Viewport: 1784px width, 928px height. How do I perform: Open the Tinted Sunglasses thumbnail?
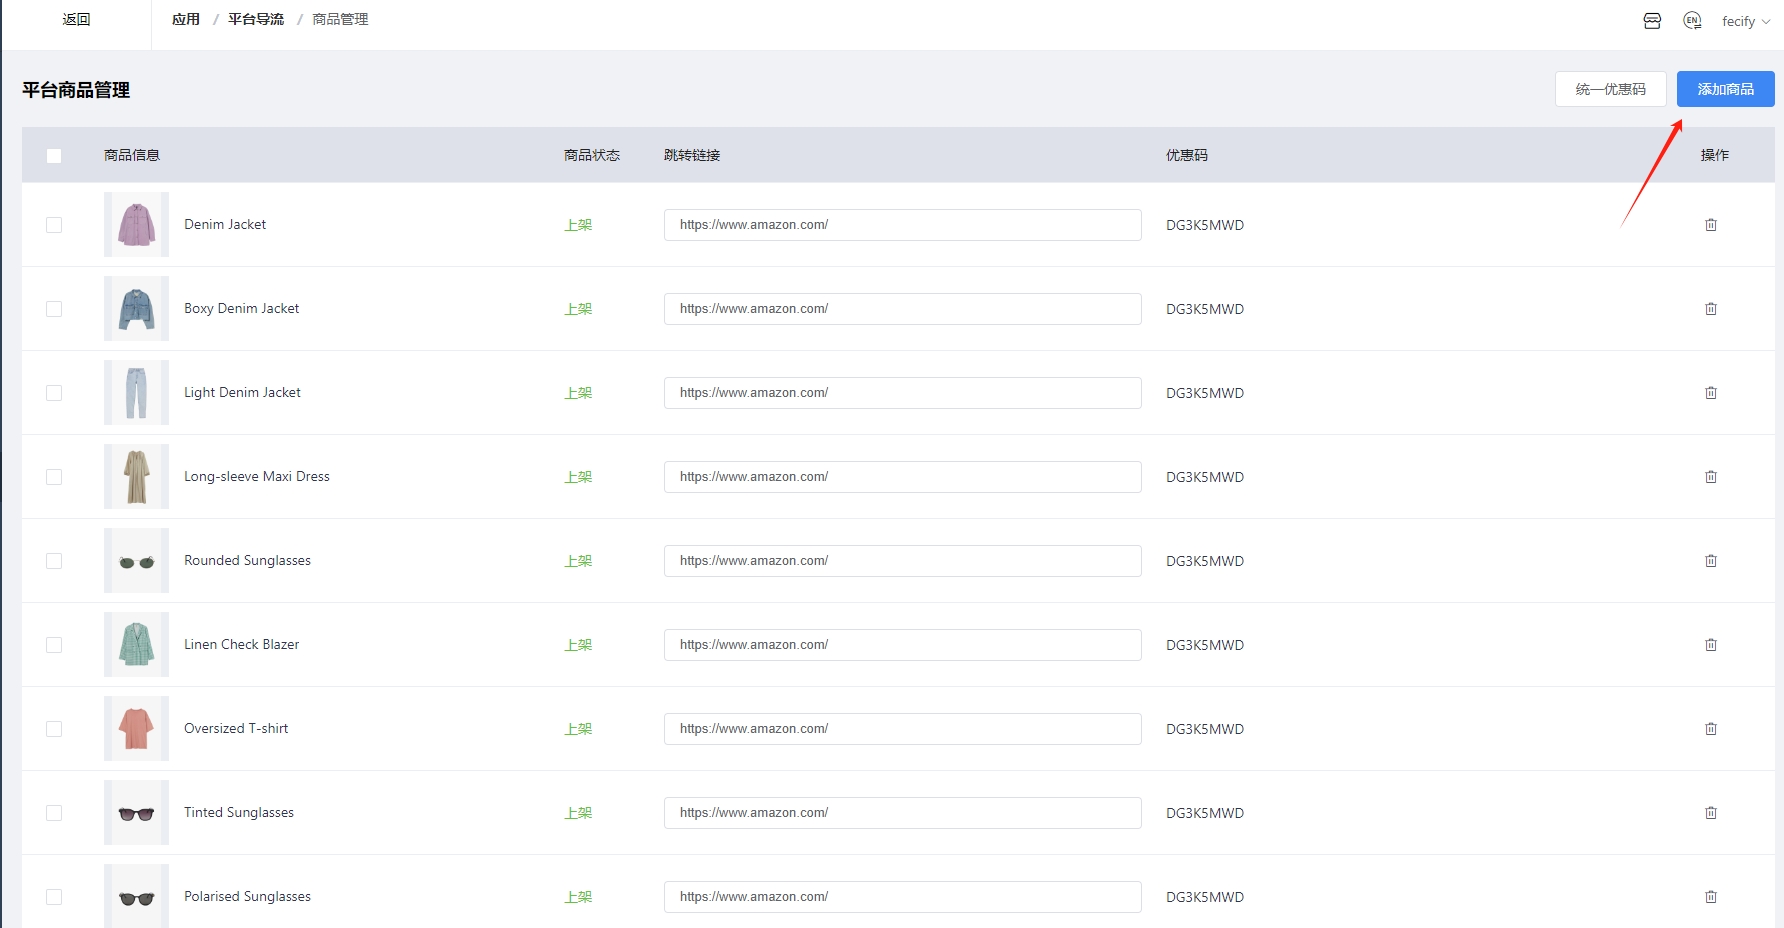136,813
